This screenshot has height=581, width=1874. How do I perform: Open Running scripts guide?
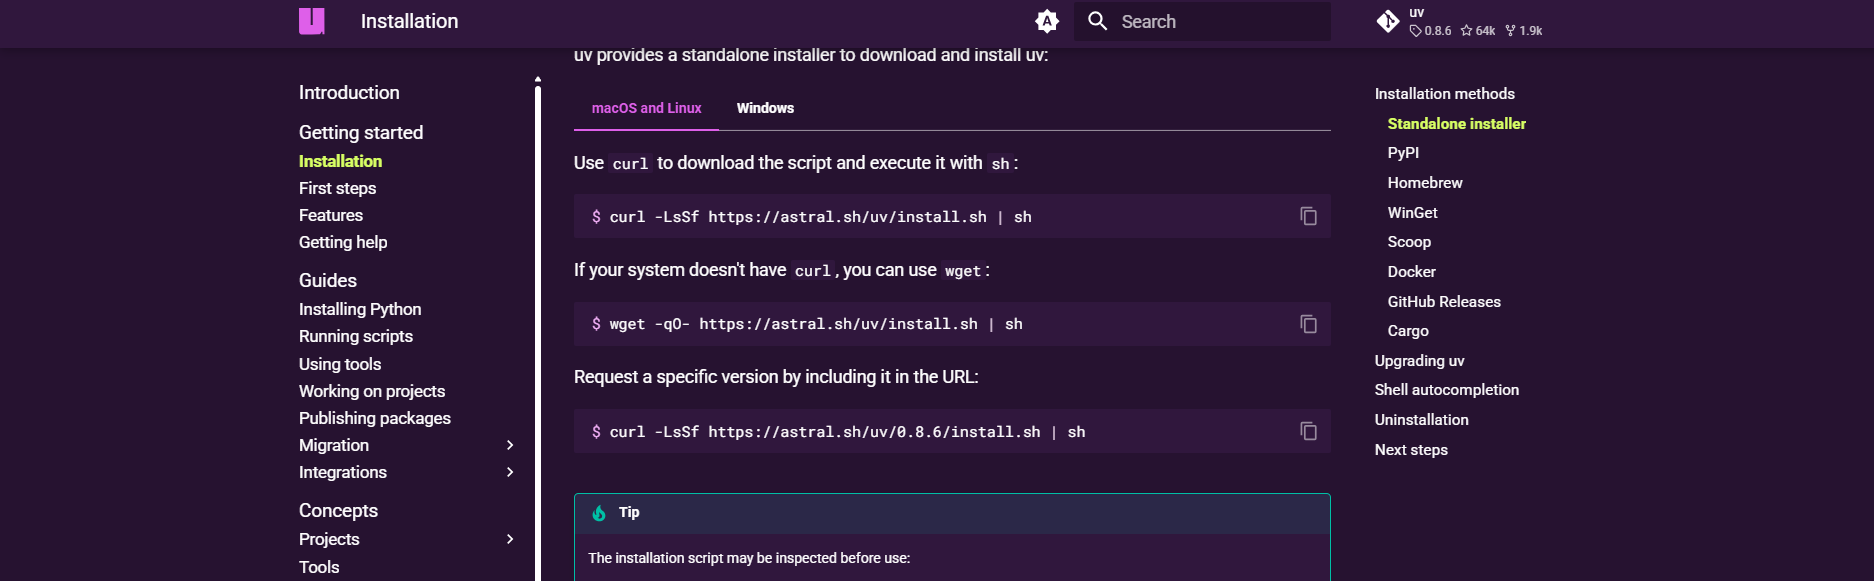click(x=356, y=336)
